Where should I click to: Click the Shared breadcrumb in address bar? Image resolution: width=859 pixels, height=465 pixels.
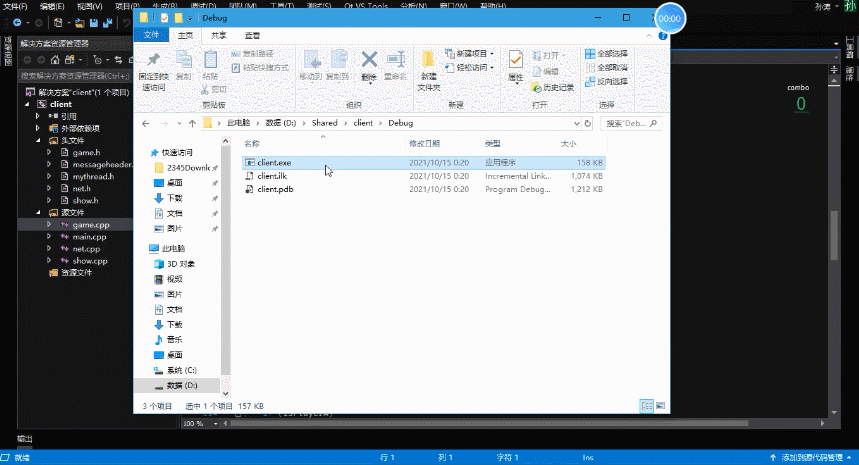pyautogui.click(x=324, y=123)
